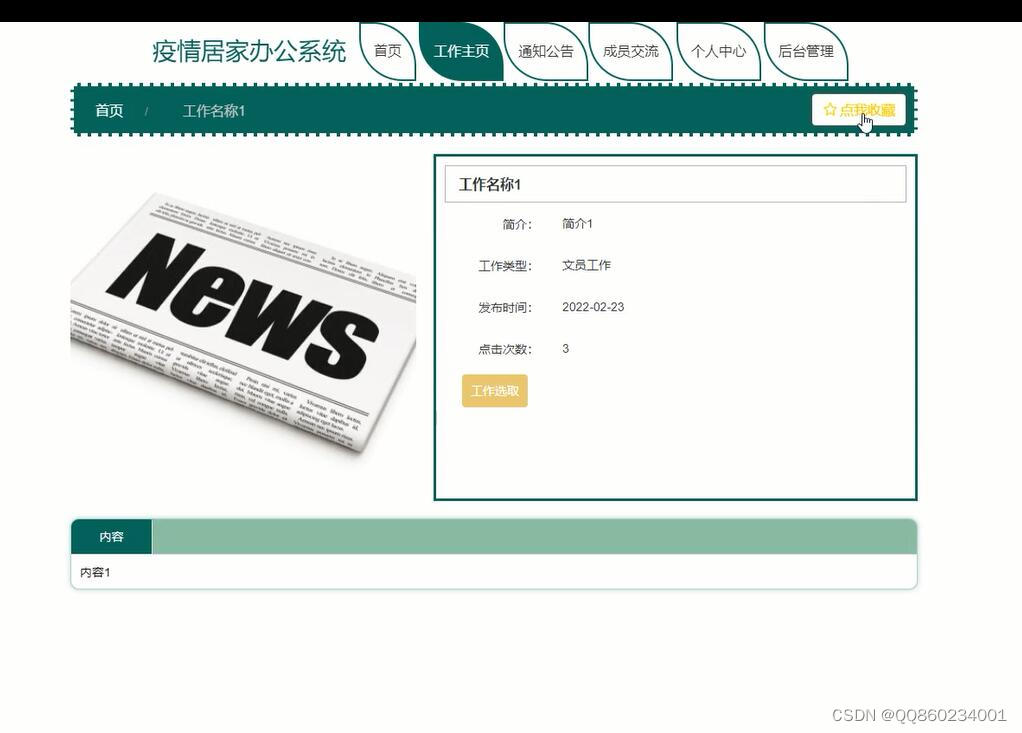Click the 内容1 content text
This screenshot has width=1022, height=733.
pos(95,573)
